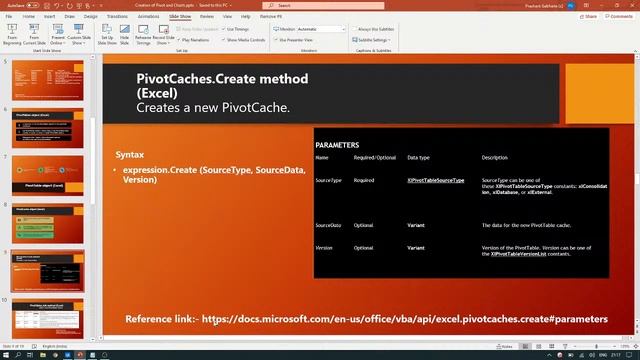Collapse the ribbon arrow
Screen dimensions: 640x360
[x=635, y=51]
